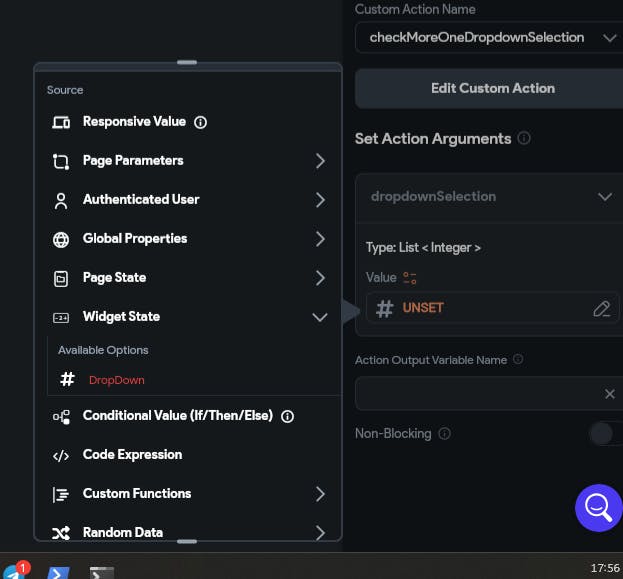The image size is (623, 579).
Task: Collapse the dropdownSelection argument section
Action: [604, 197]
